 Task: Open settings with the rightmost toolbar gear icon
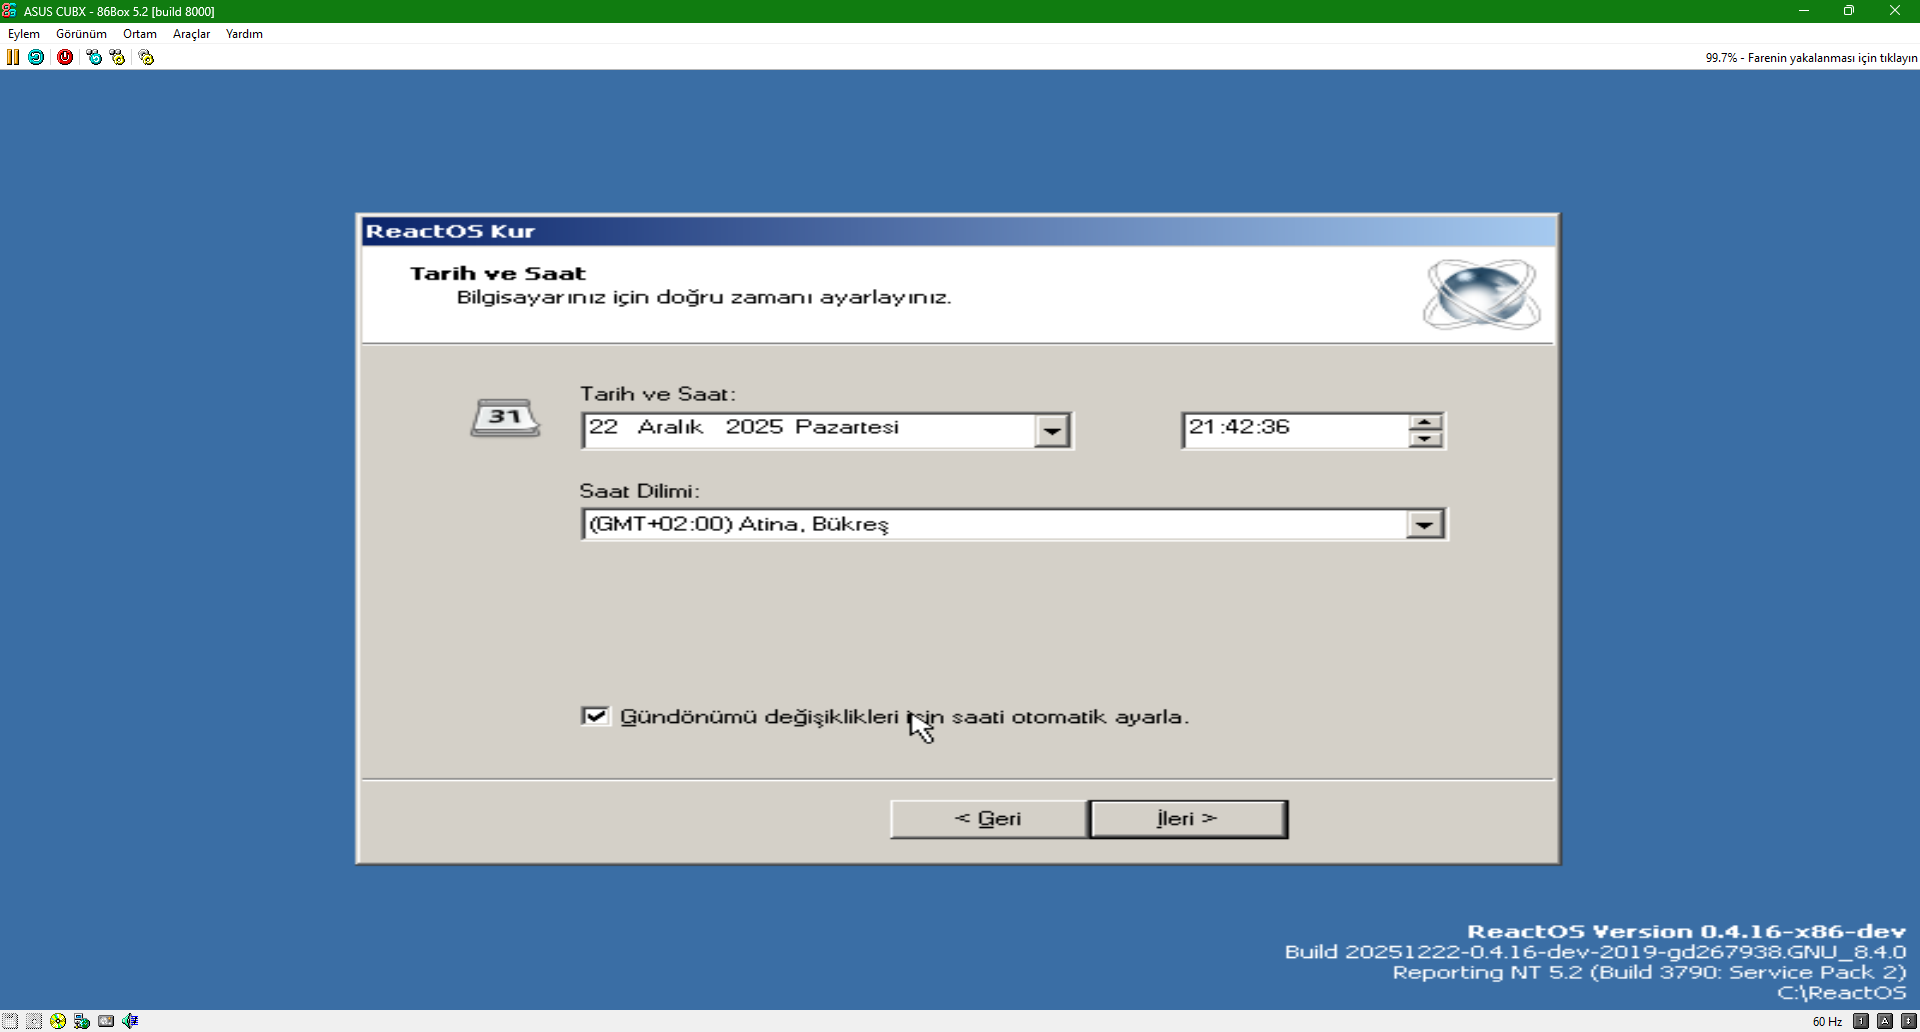click(146, 57)
